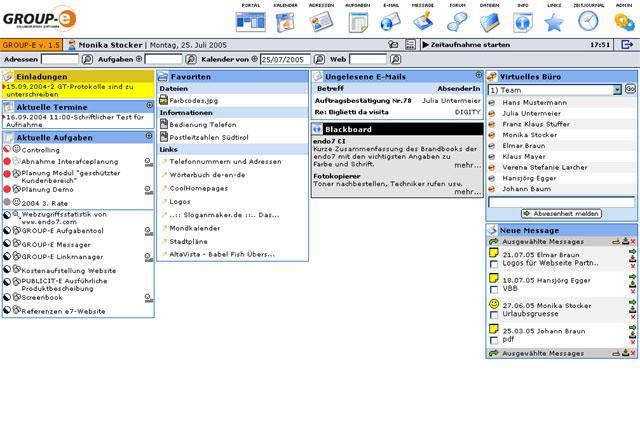Open the Team dropdown in Virtuelles Büro

(555, 90)
